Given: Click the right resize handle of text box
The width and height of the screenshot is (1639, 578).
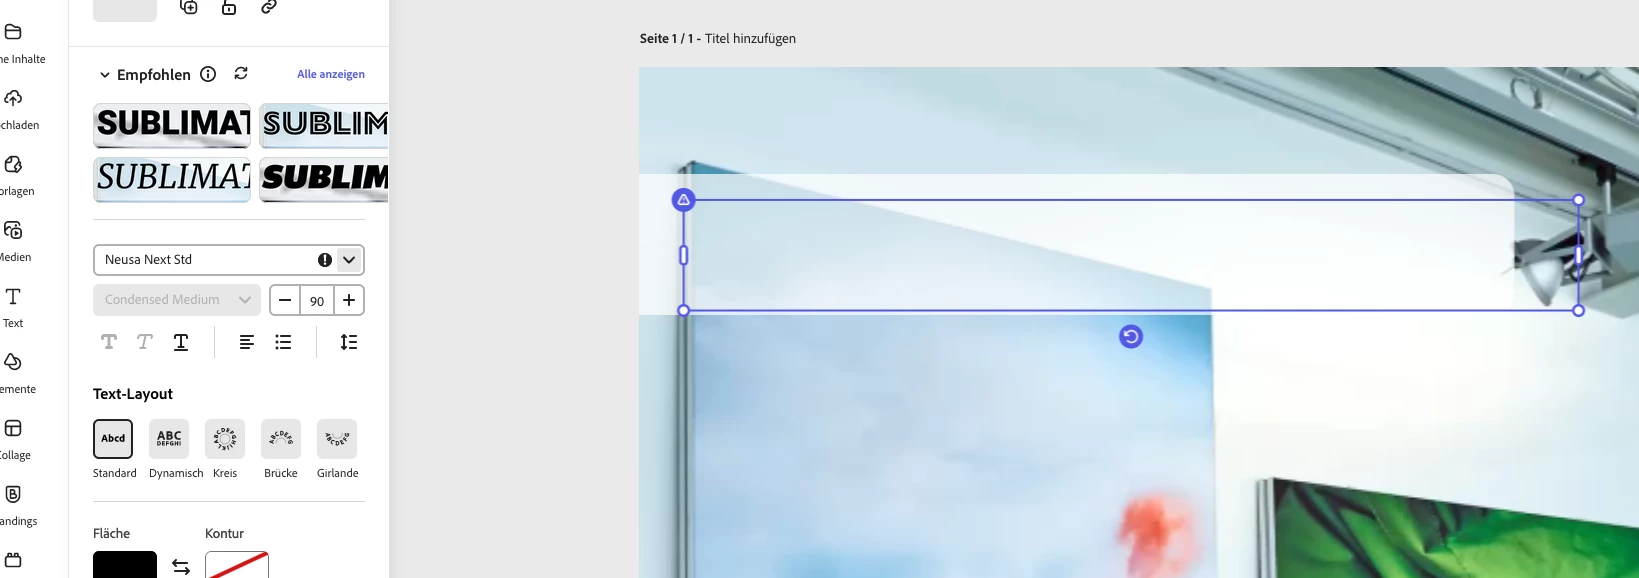Looking at the screenshot, I should [x=1579, y=255].
